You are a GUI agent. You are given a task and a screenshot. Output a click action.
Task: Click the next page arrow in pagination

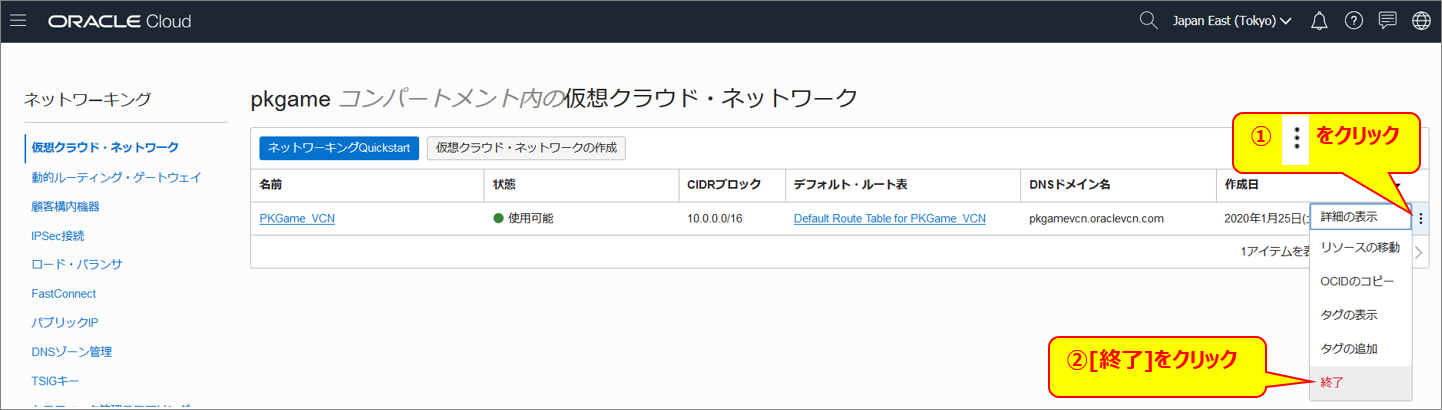[1419, 252]
